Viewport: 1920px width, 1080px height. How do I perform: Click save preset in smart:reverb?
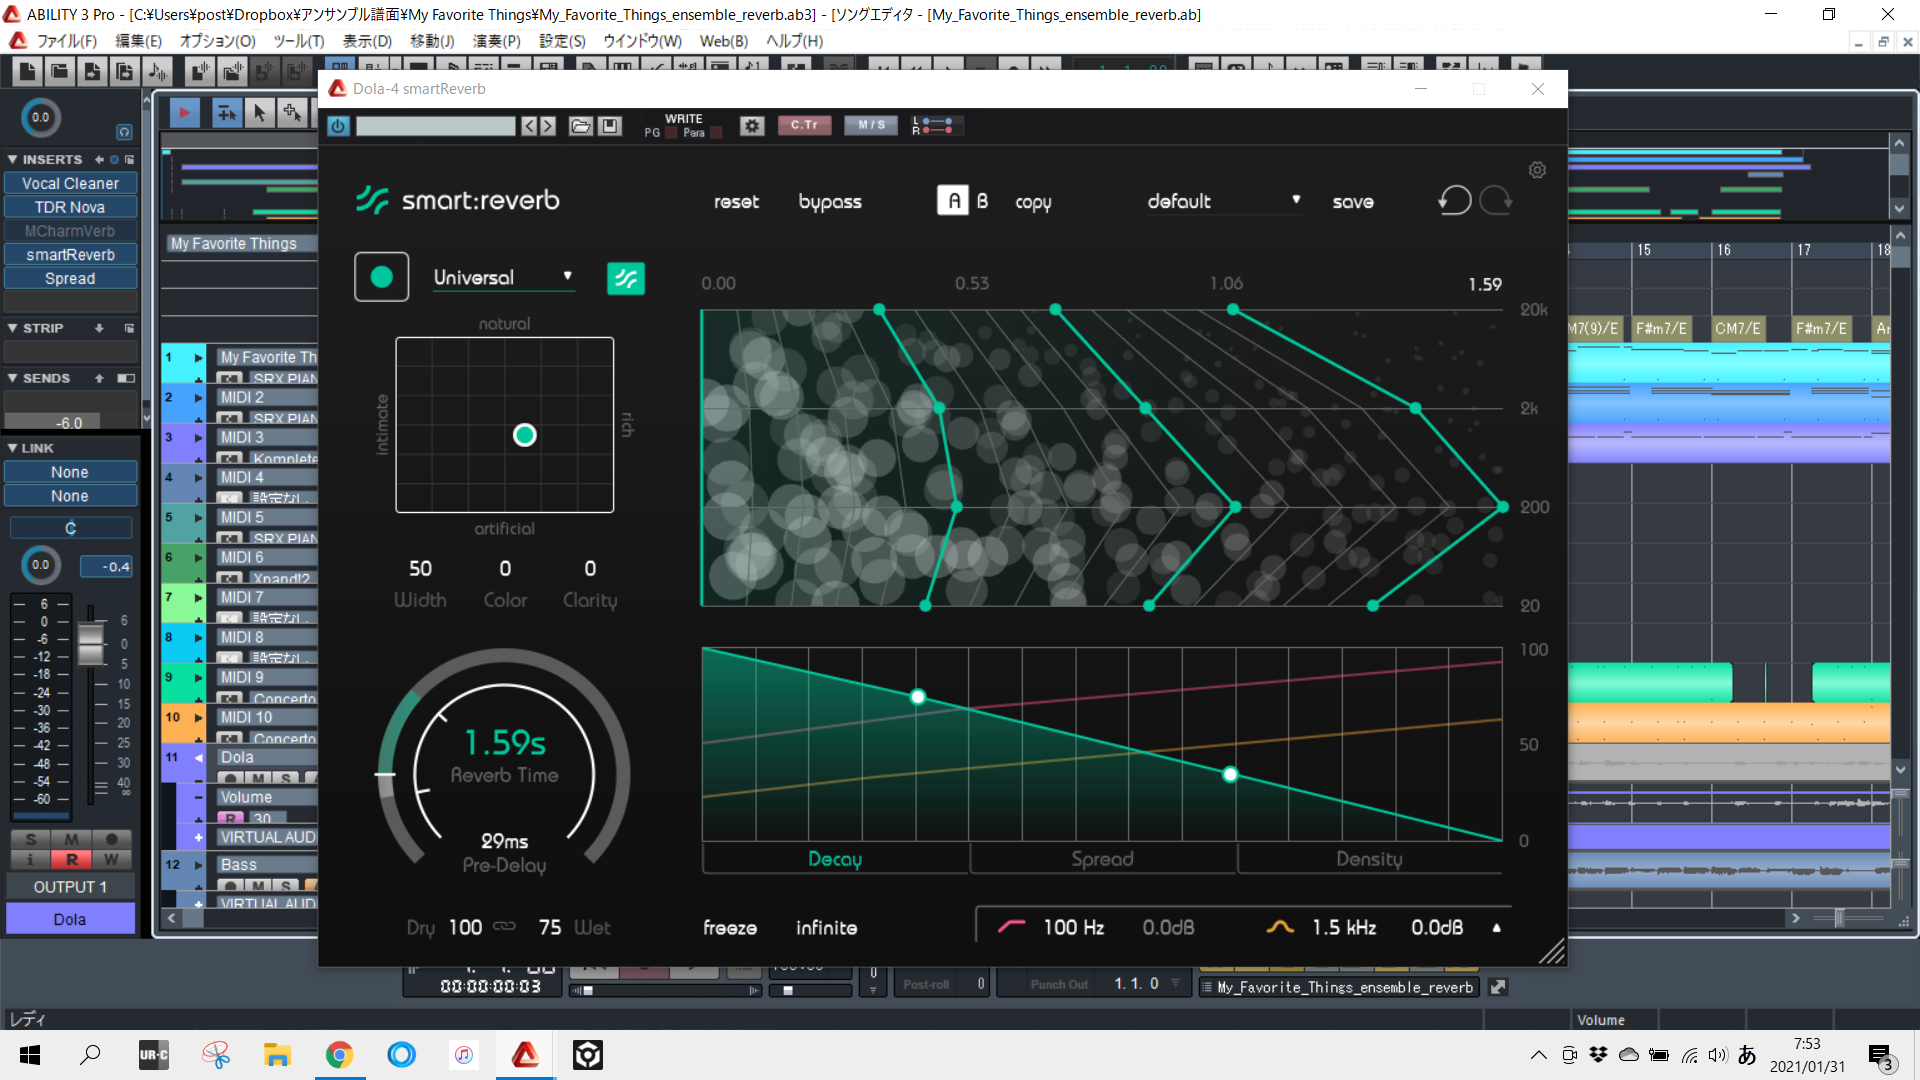click(1353, 202)
